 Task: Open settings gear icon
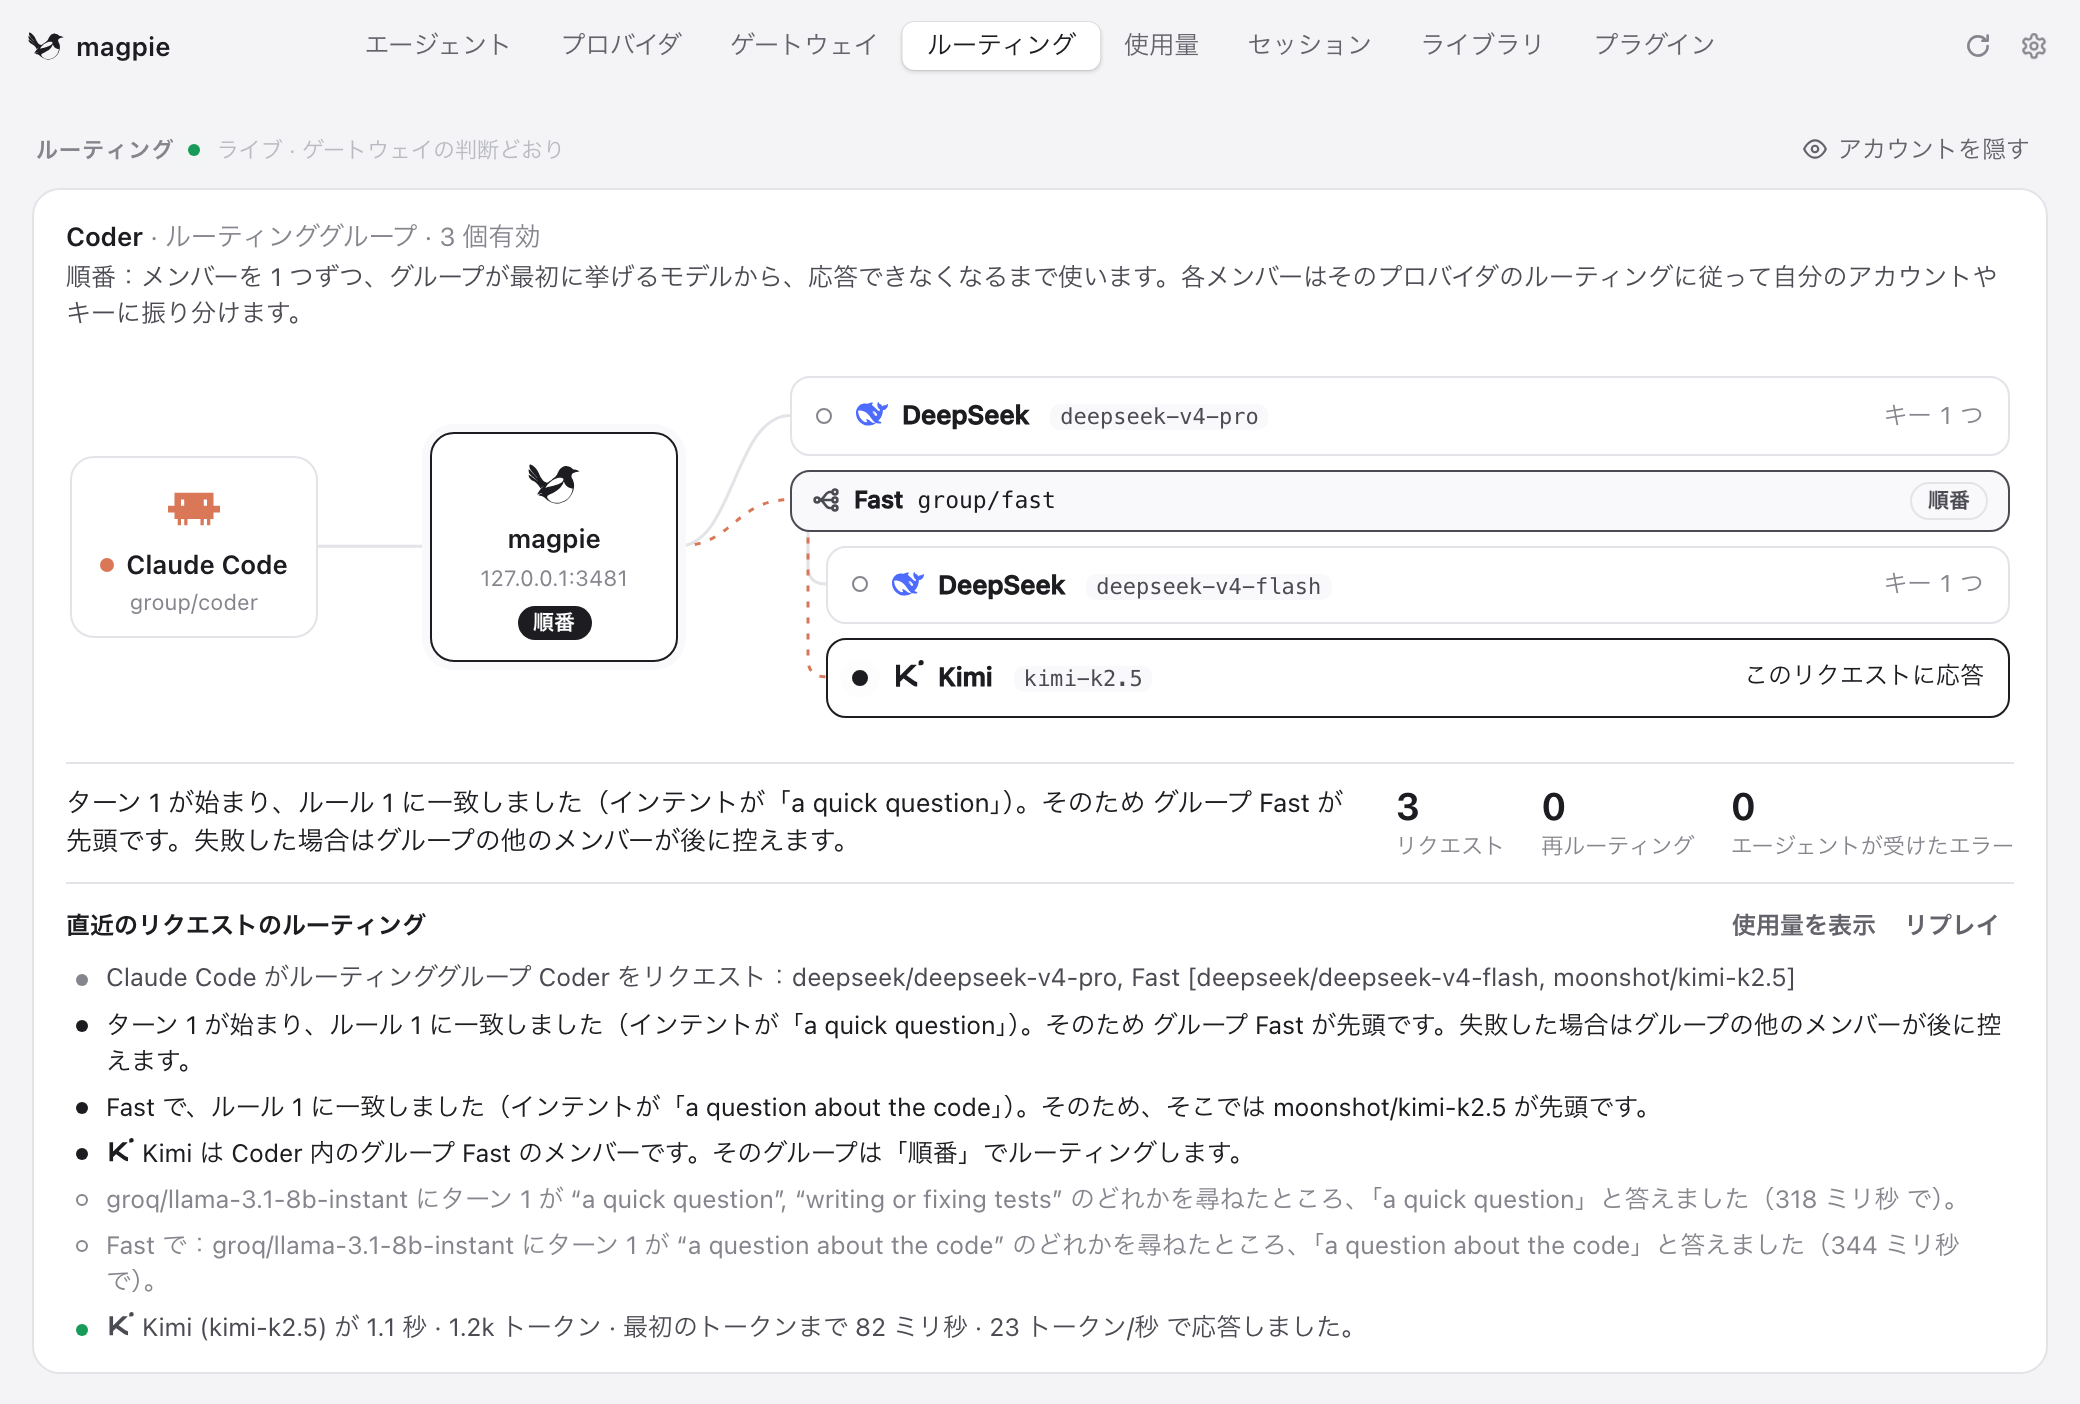[x=2033, y=46]
